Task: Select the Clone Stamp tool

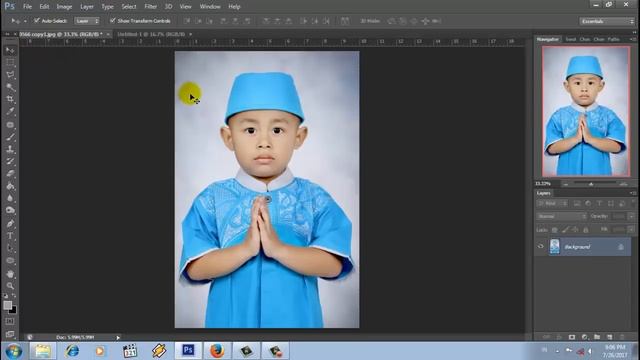Action: (x=10, y=149)
